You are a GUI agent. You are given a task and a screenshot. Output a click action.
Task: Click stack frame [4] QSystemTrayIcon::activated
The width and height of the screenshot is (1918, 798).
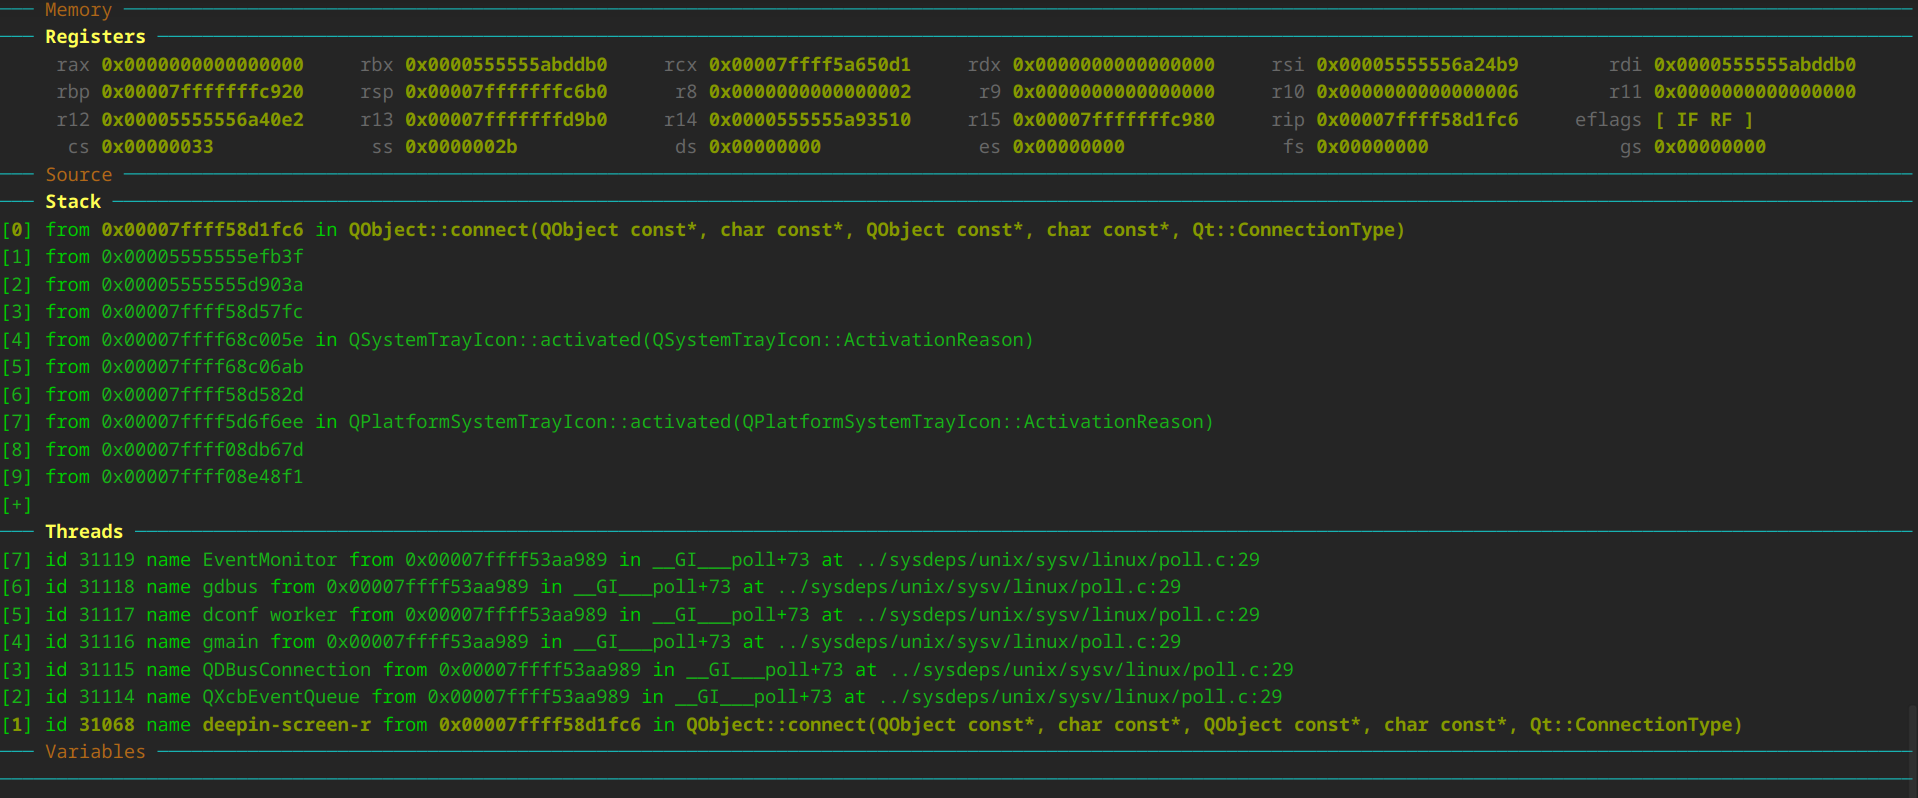(x=690, y=340)
